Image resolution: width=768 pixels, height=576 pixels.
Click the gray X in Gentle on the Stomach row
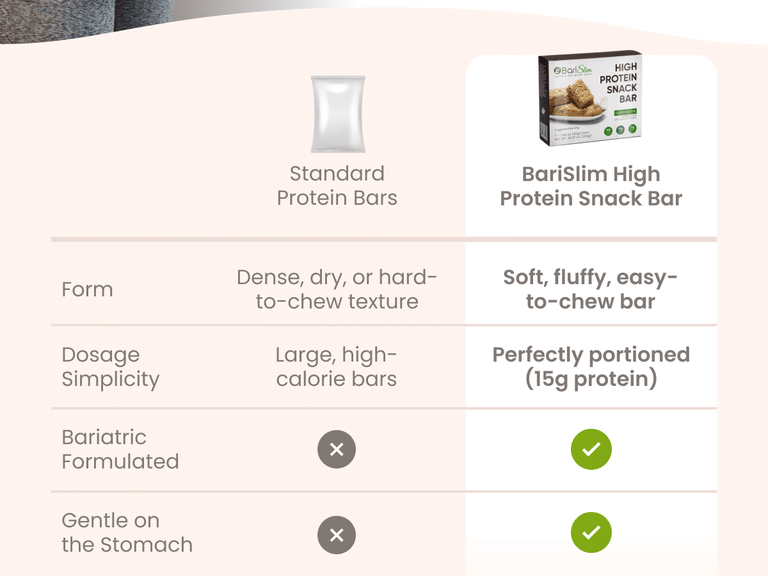pos(337,535)
